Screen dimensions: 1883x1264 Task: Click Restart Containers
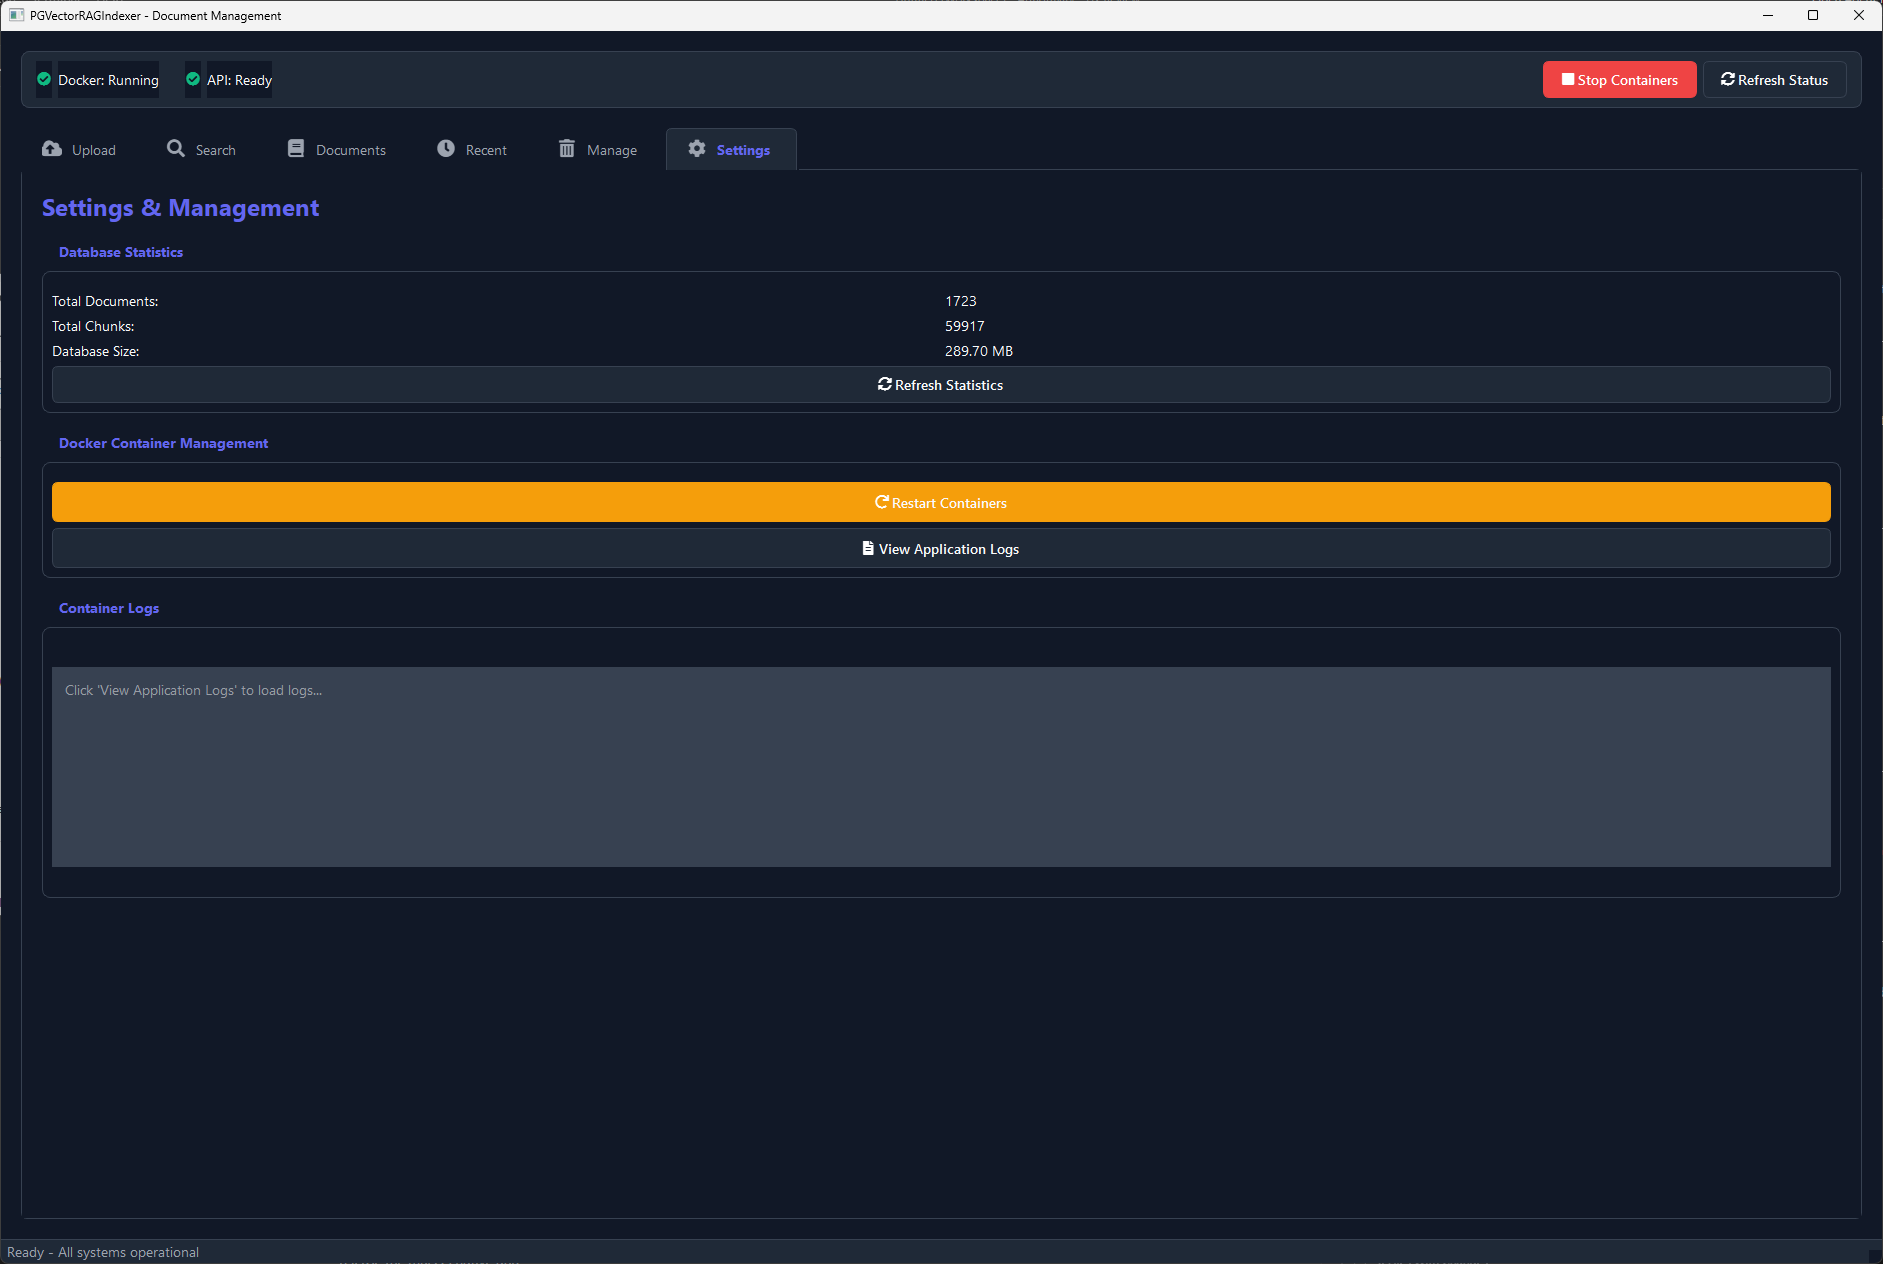click(940, 502)
